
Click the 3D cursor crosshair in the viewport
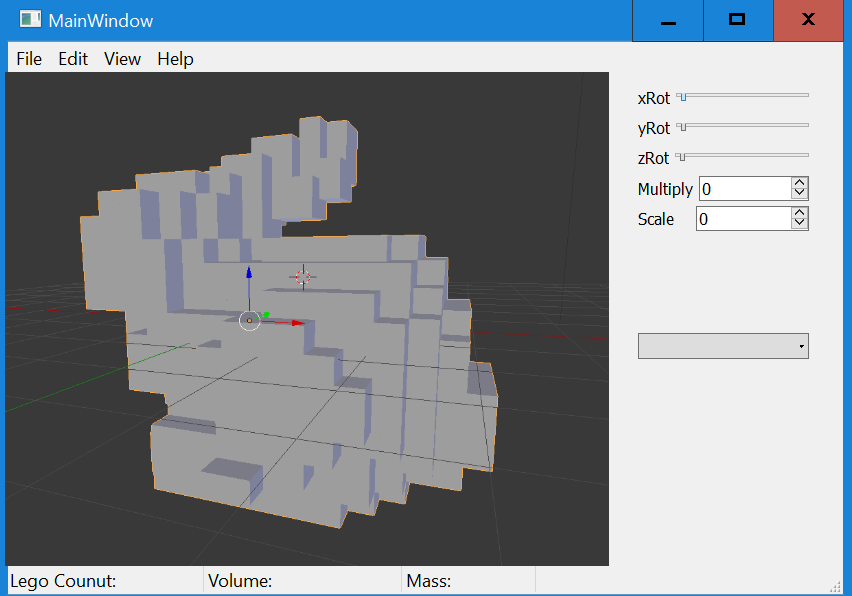pyautogui.click(x=303, y=277)
